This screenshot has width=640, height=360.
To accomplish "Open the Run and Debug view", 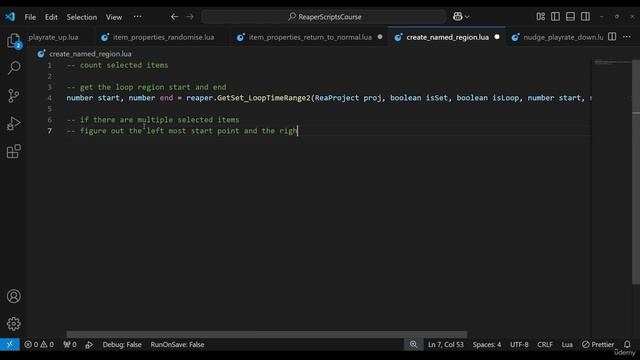I will (13, 123).
